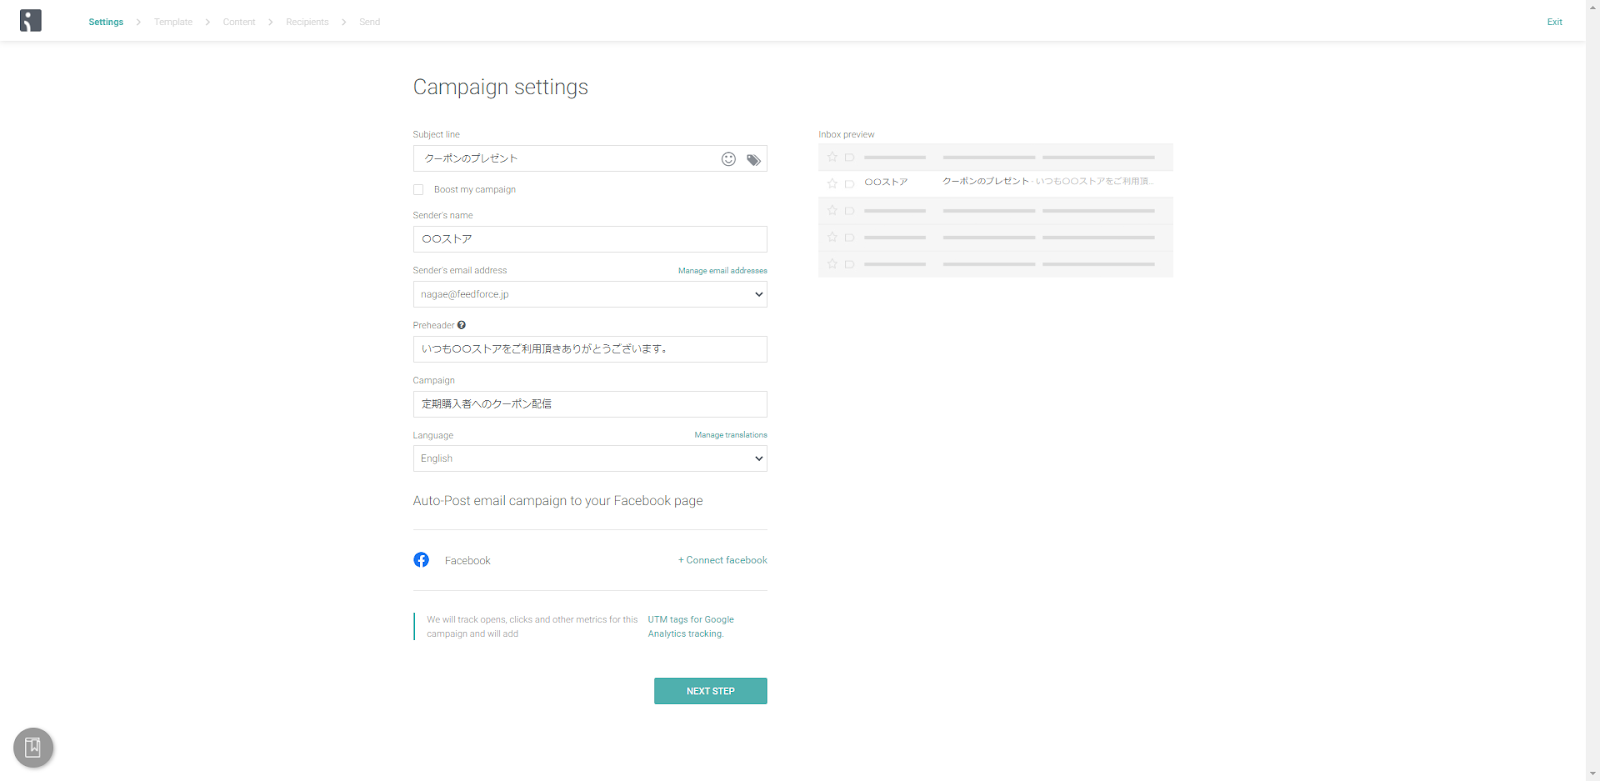
Task: Tick the checkbox in first inbox preview row
Action: pyautogui.click(x=849, y=157)
